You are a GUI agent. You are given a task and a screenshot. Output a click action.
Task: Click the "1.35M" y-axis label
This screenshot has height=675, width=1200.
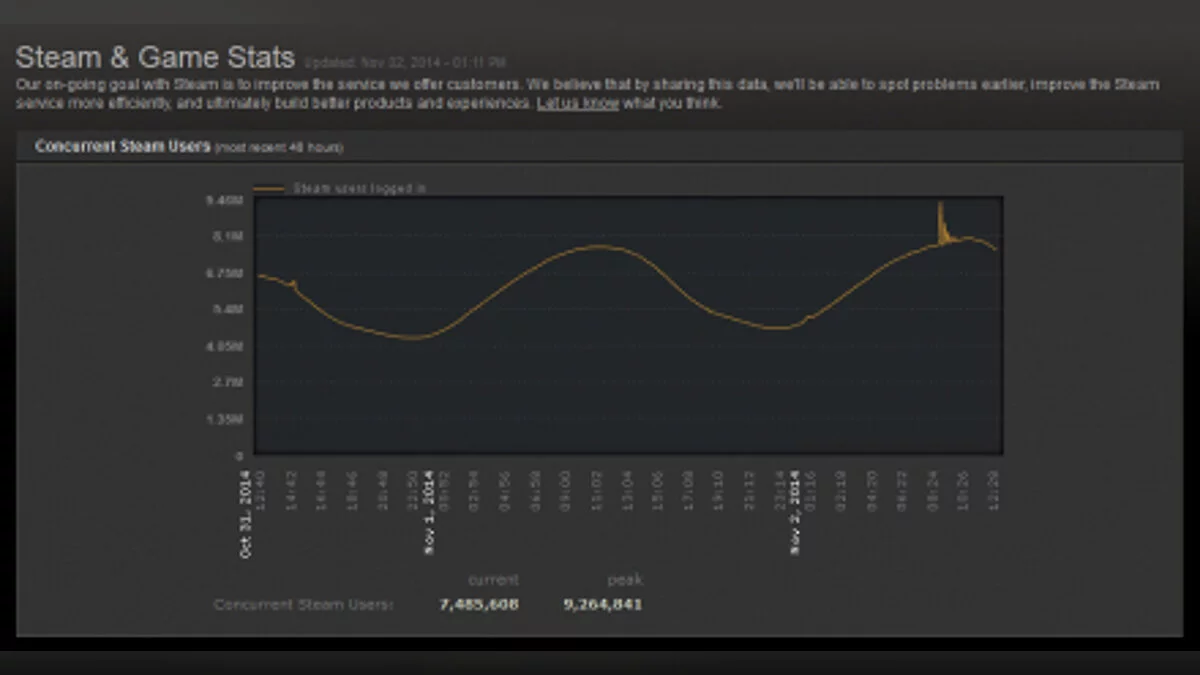point(225,419)
